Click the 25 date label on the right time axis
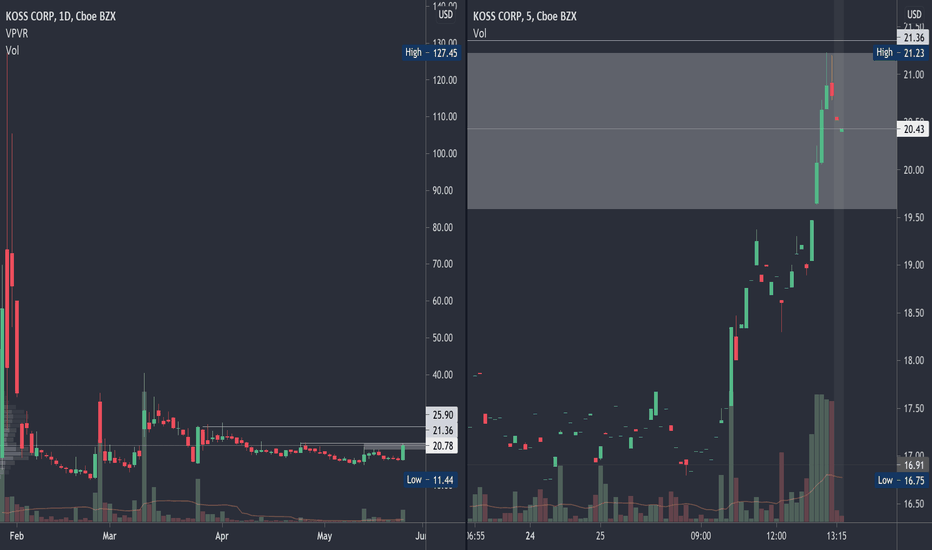 point(600,536)
